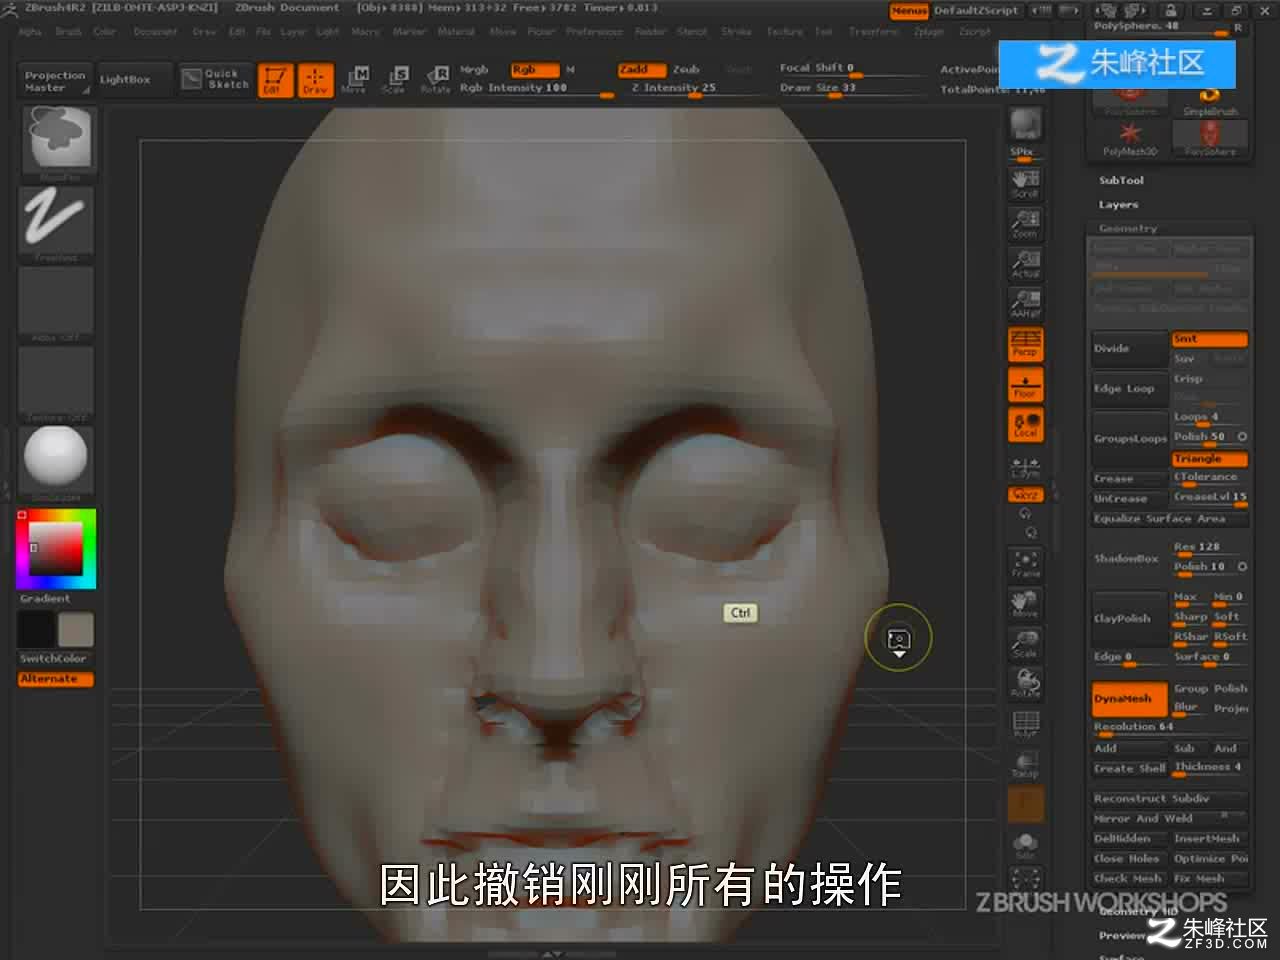Activate the Edit mode button
The height and width of the screenshot is (960, 1280).
click(275, 79)
